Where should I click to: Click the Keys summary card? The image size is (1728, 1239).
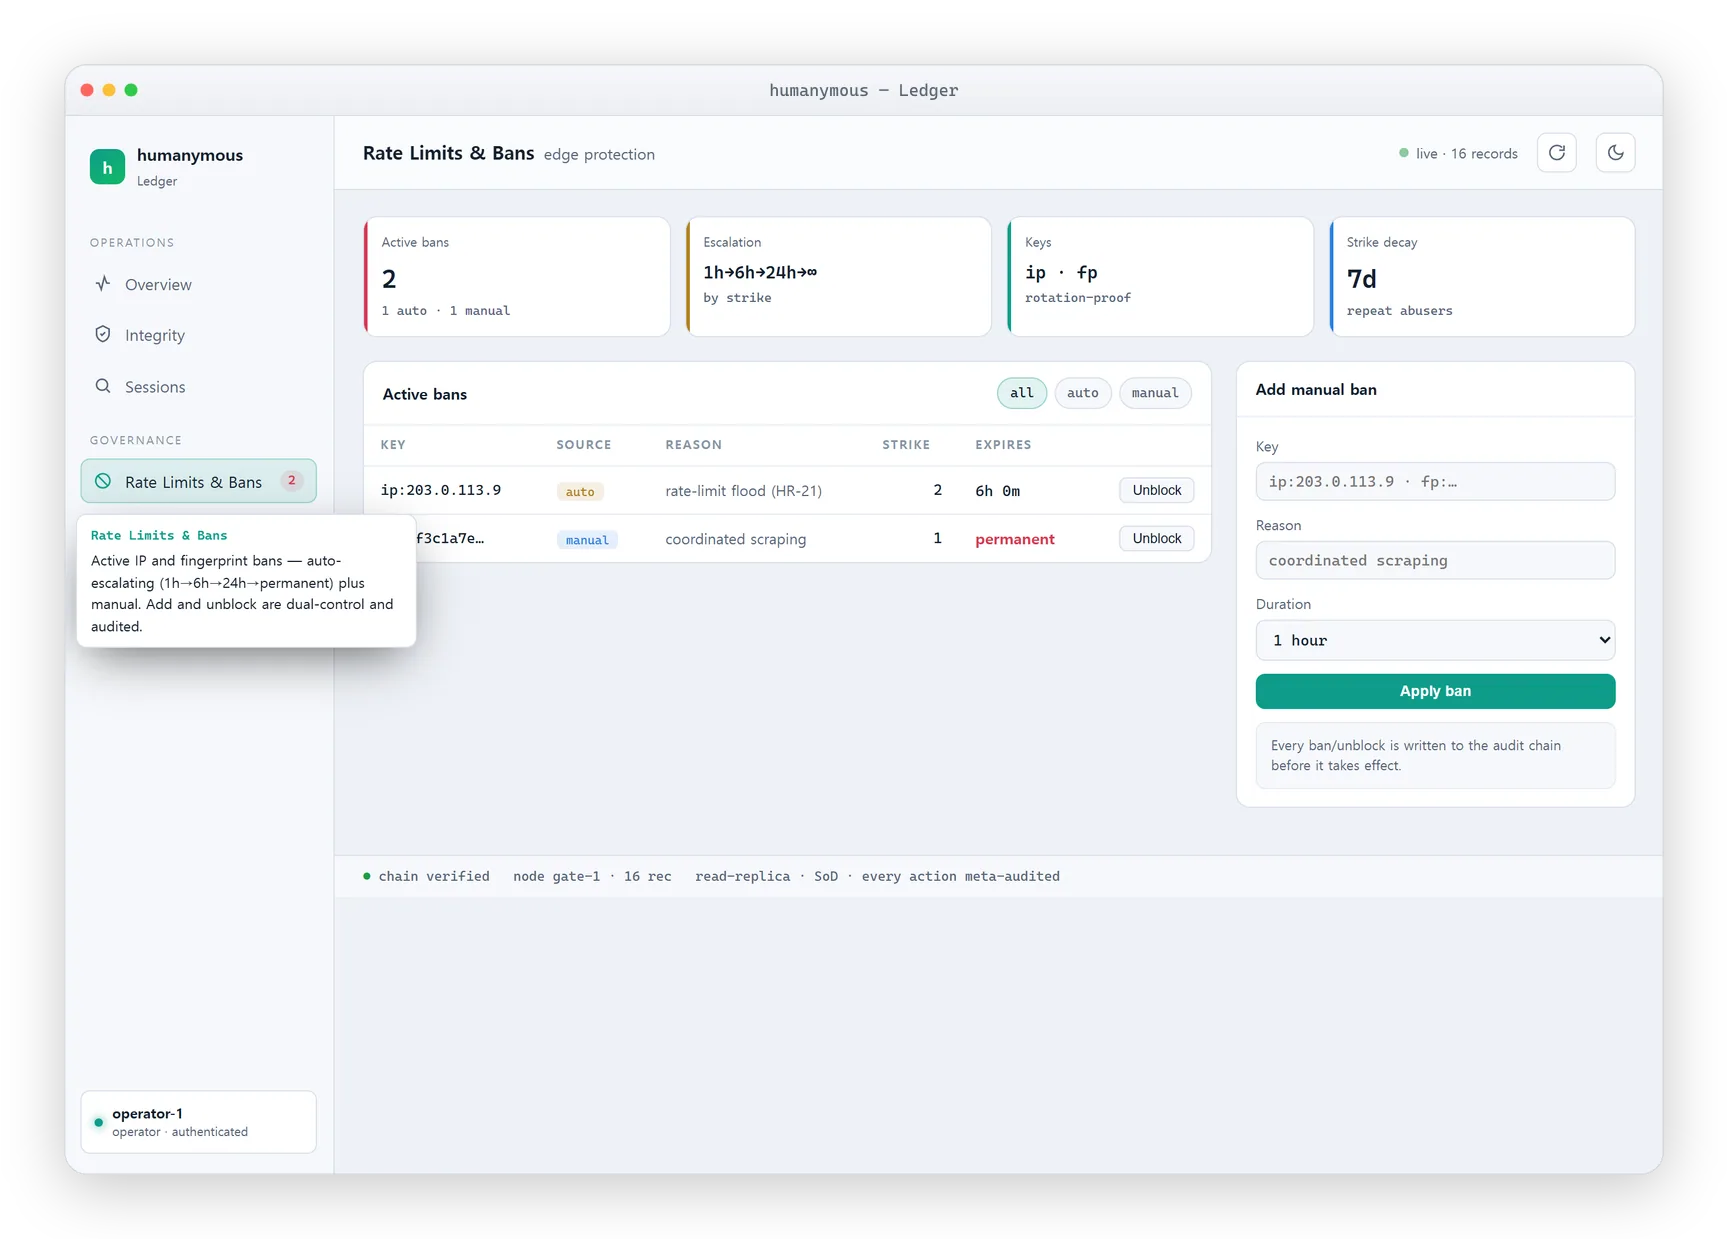click(1161, 277)
